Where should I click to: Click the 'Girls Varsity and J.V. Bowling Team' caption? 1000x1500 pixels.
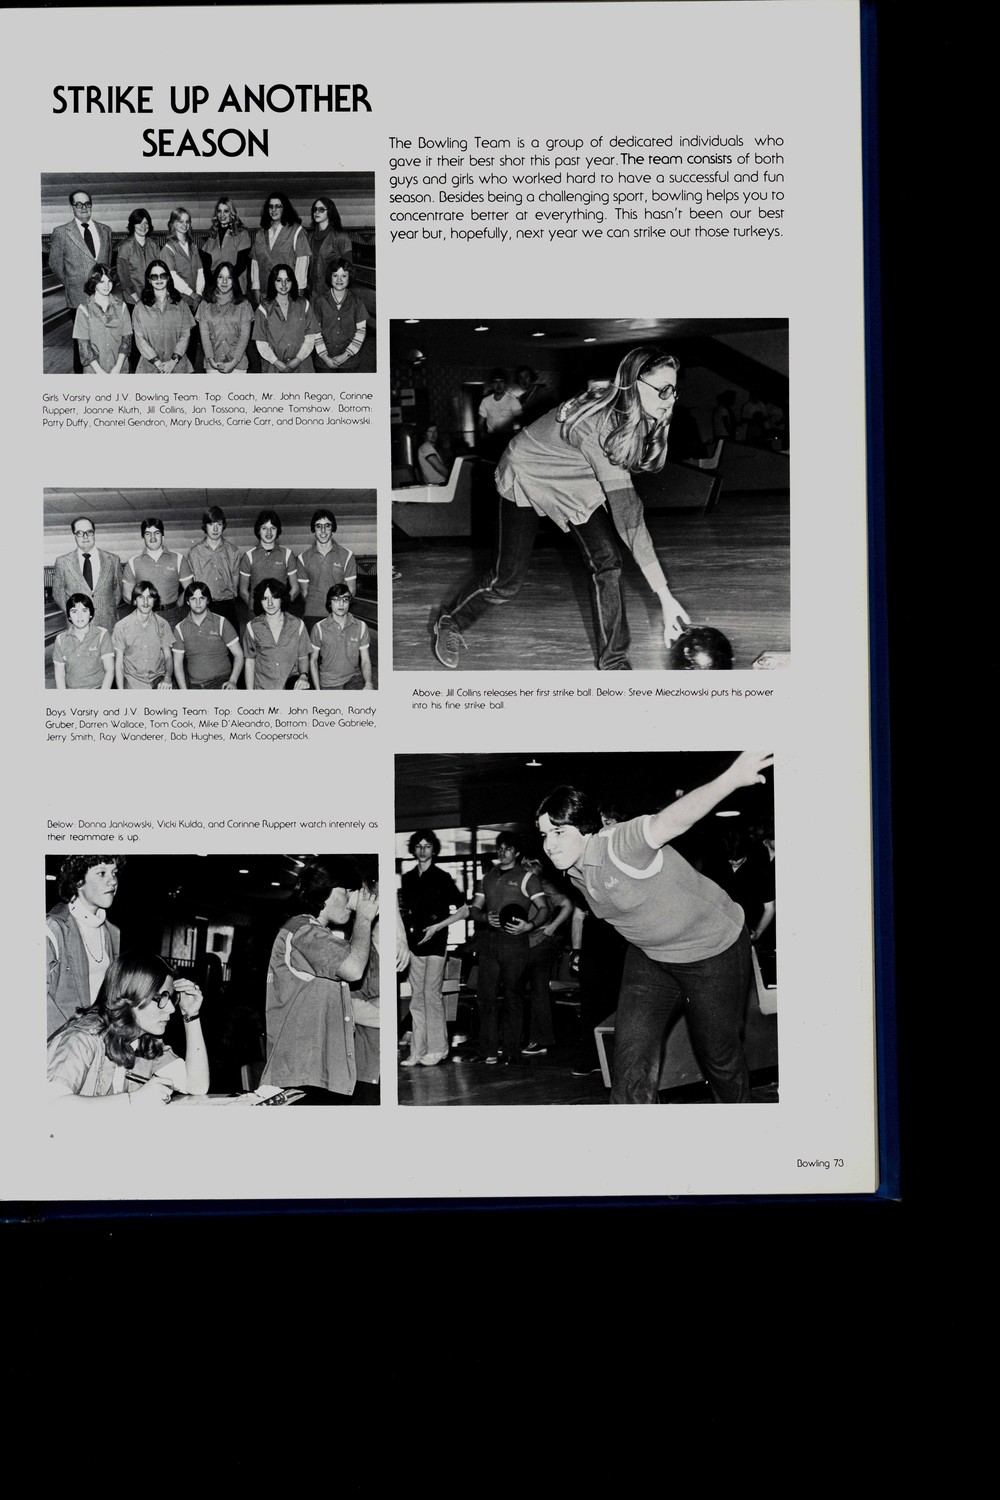[208, 408]
